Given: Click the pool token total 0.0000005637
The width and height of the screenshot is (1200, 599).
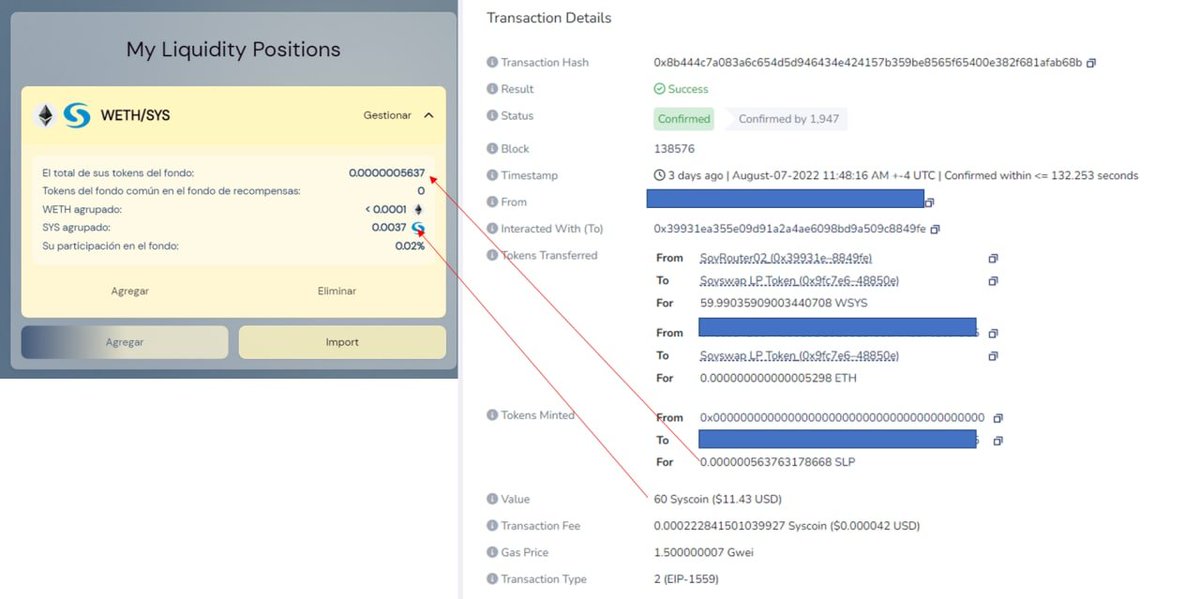Looking at the screenshot, I should pyautogui.click(x=387, y=173).
